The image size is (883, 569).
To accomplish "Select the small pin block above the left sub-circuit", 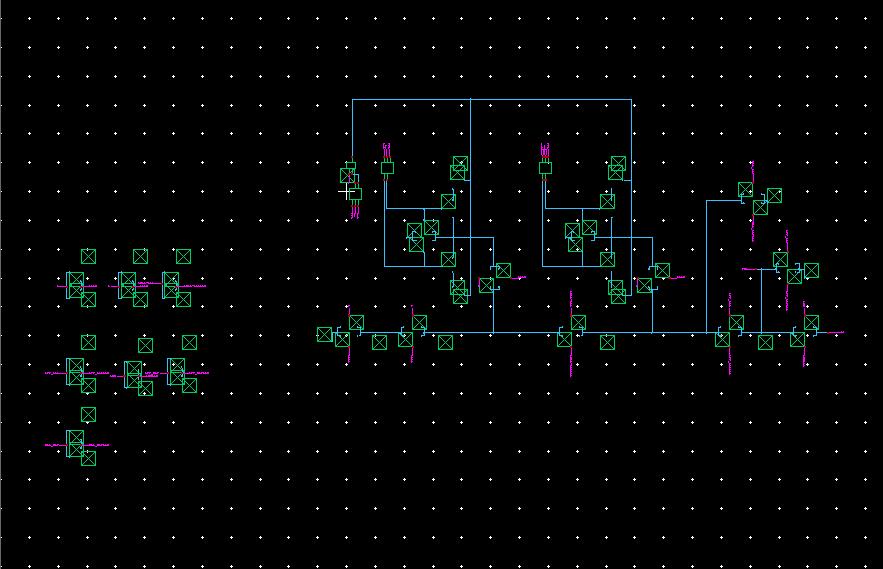I will tap(387, 168).
